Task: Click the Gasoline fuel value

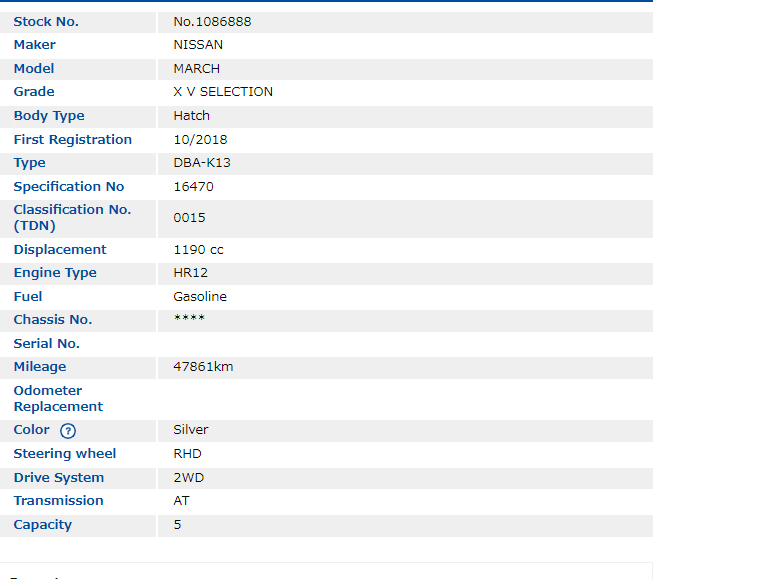Action: tap(200, 297)
